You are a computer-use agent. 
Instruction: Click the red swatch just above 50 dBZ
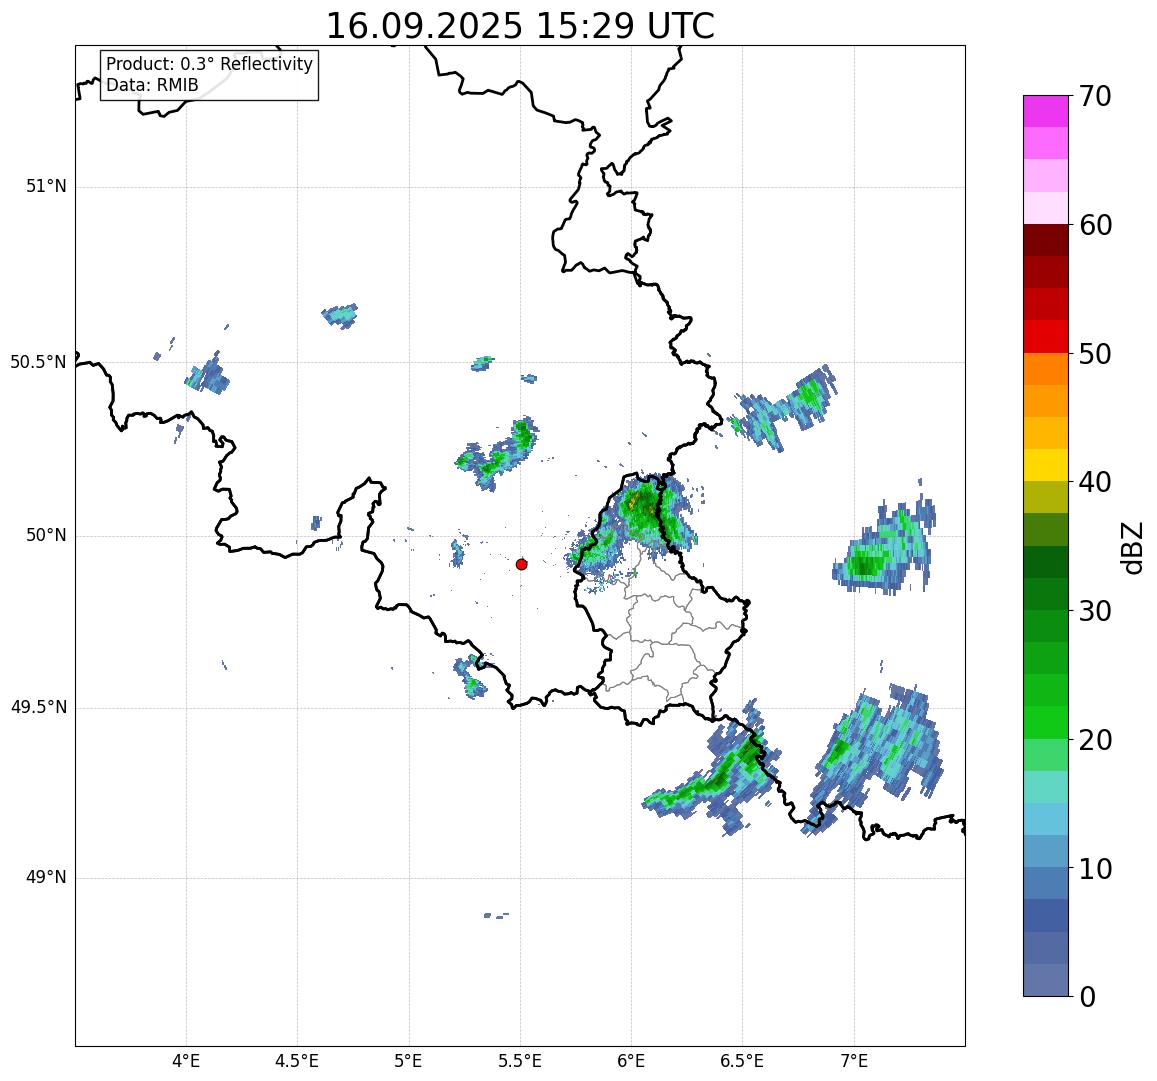(x=1046, y=336)
